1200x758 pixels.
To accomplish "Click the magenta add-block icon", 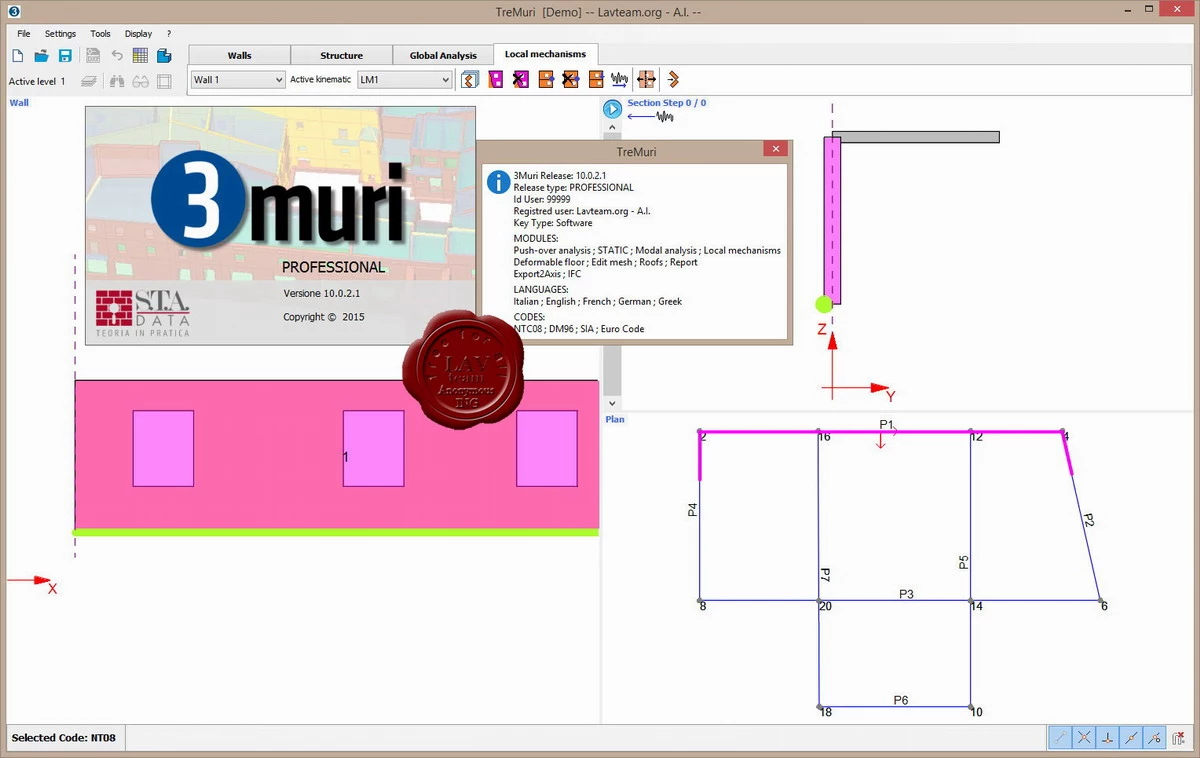I will point(495,79).
